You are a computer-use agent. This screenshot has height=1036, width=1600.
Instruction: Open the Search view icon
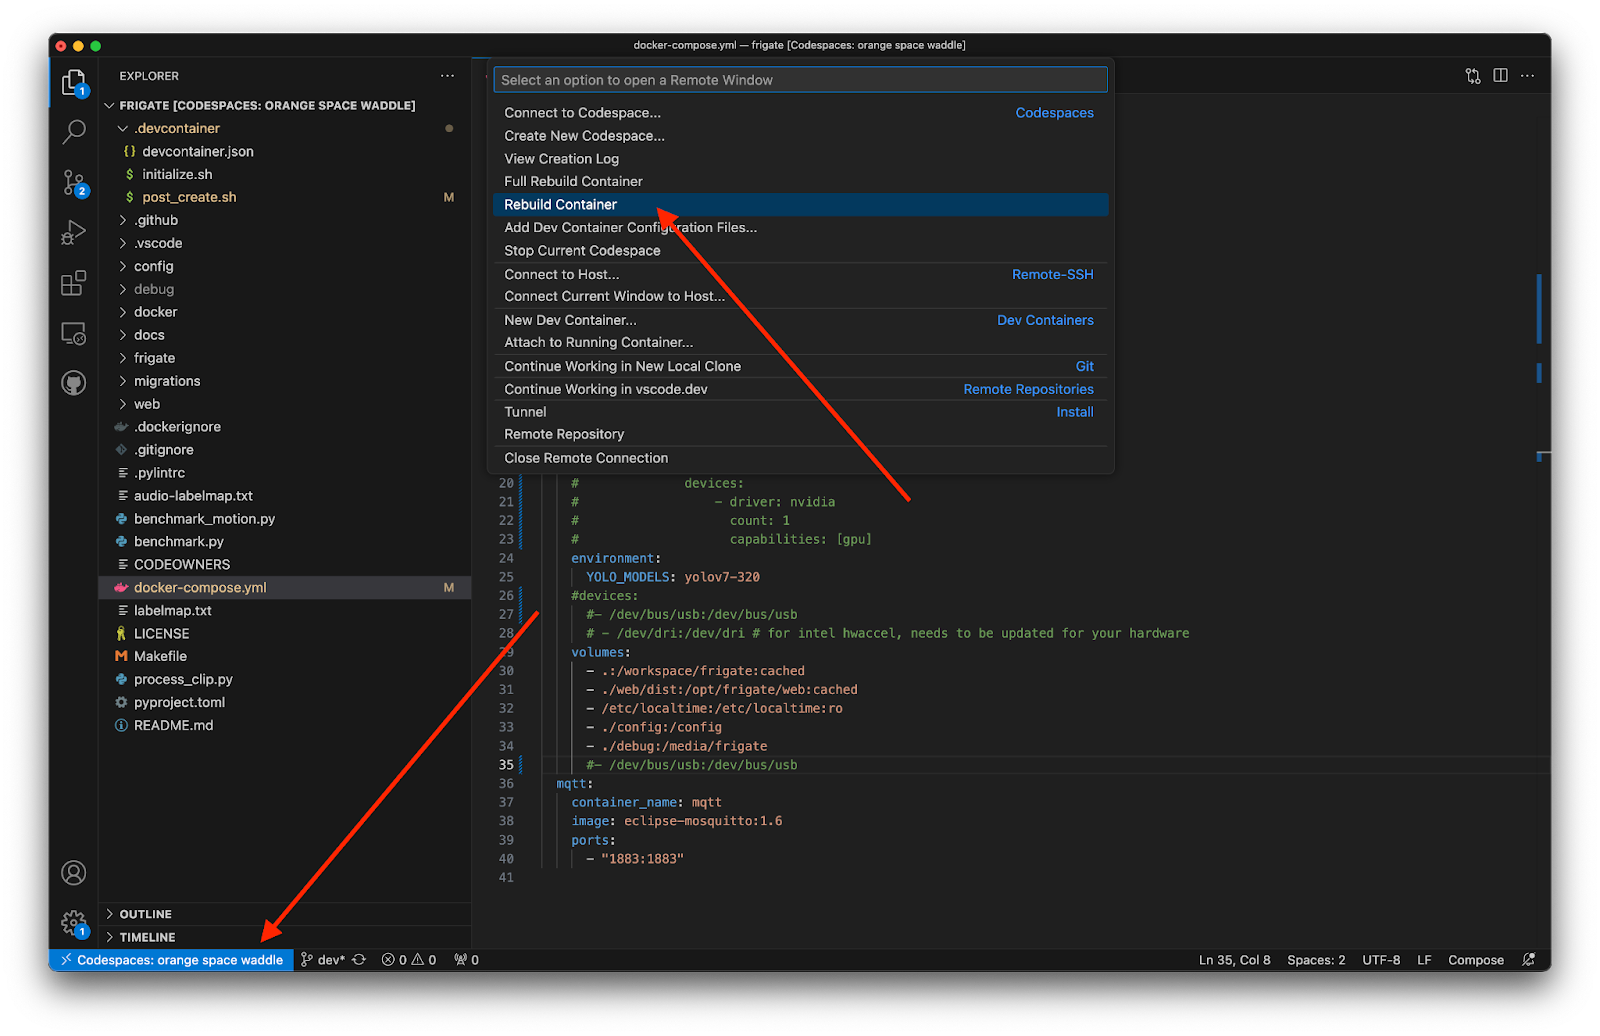coord(74,131)
